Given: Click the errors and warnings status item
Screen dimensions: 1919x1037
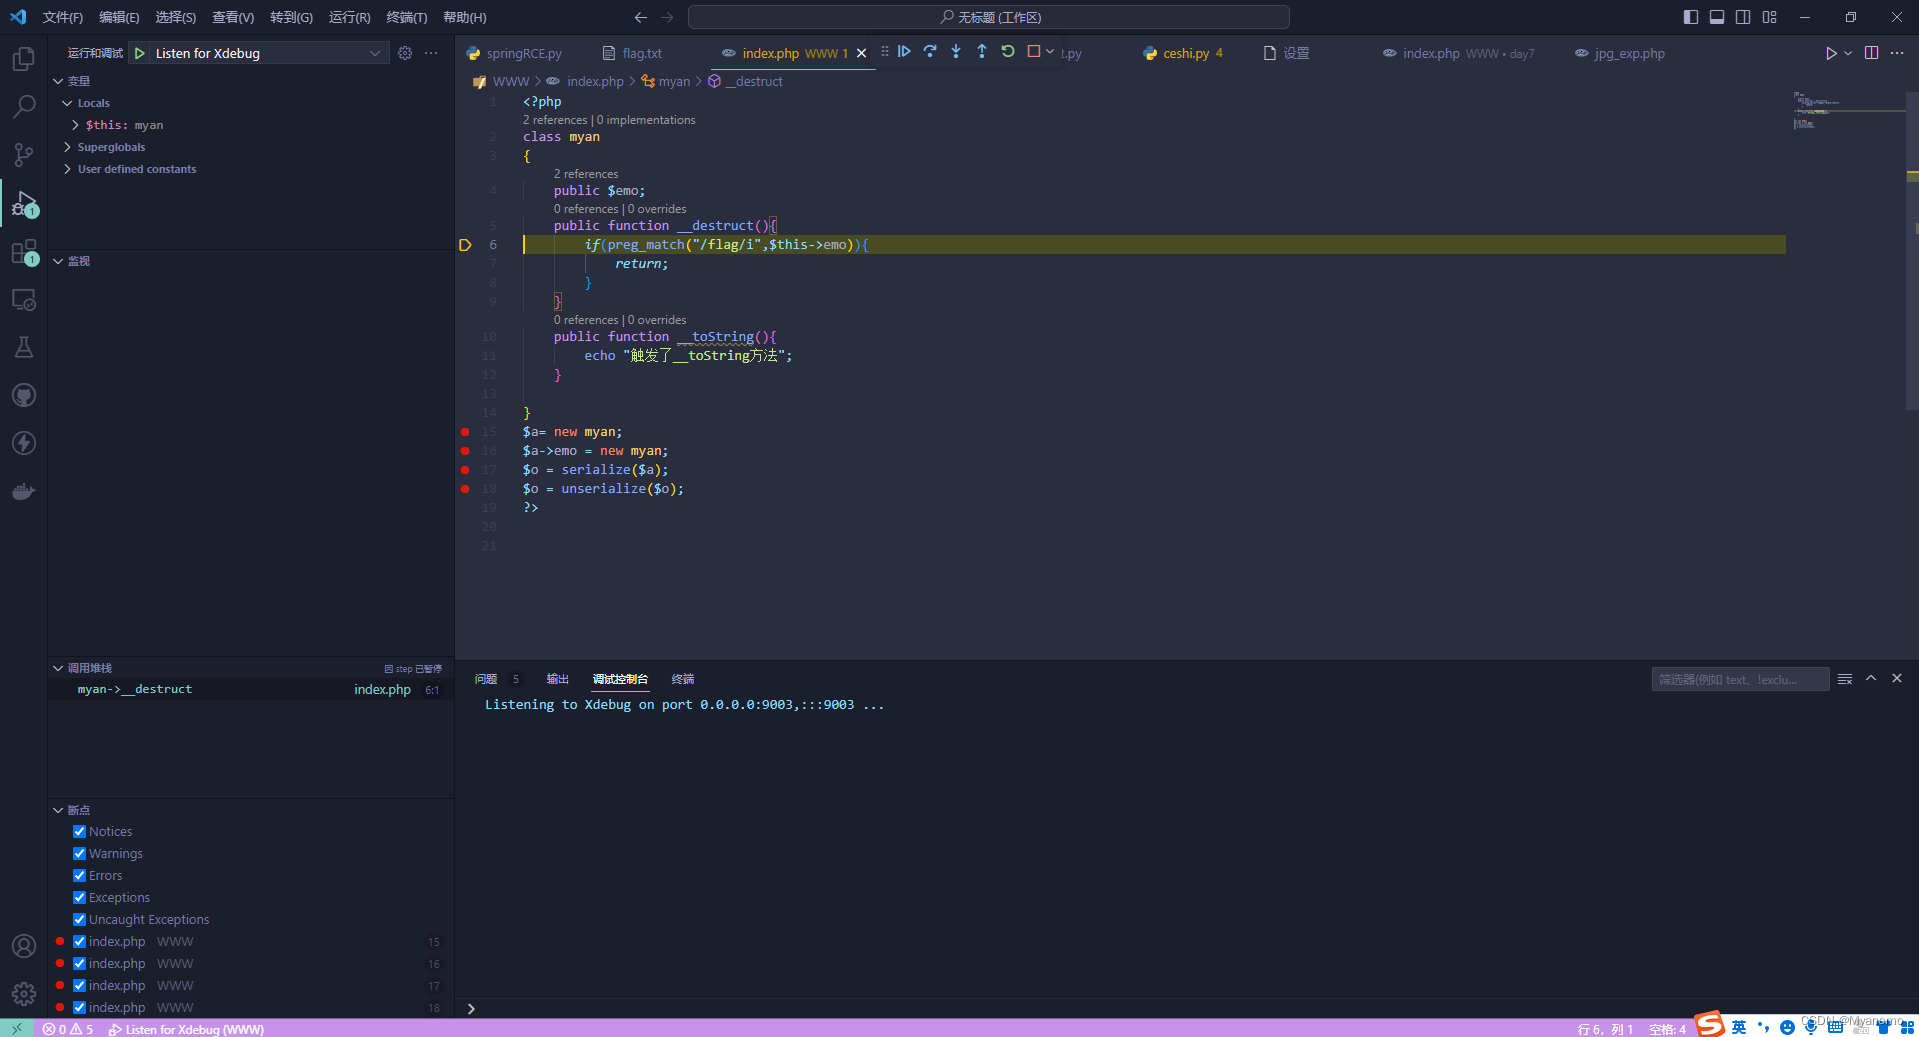Looking at the screenshot, I should 68,1029.
